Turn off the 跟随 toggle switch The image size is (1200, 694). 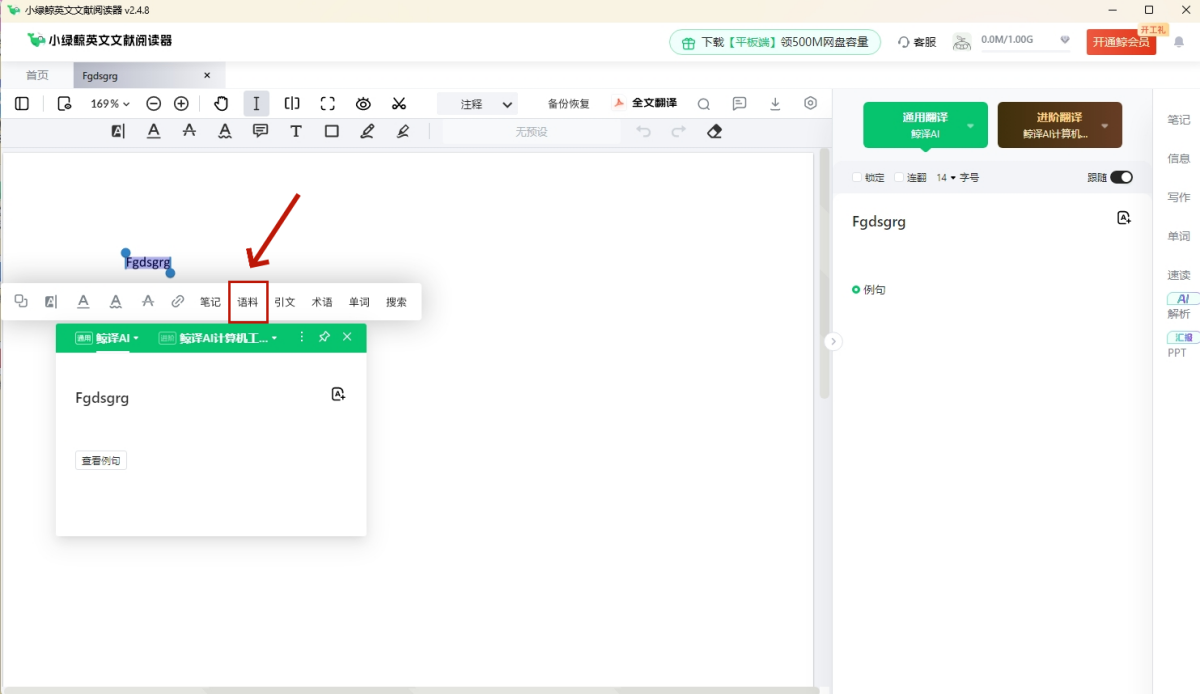coord(1121,177)
